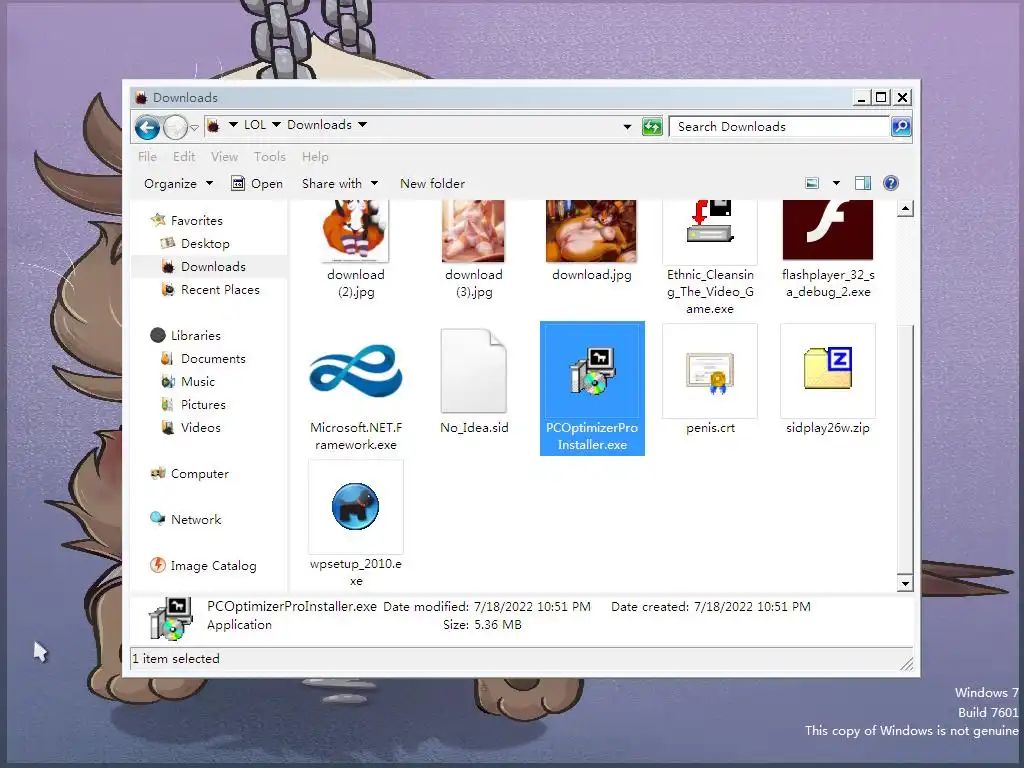The height and width of the screenshot is (768, 1024).
Task: Select the PCOptimizerProInstaller.exe file icon
Action: coord(592,370)
